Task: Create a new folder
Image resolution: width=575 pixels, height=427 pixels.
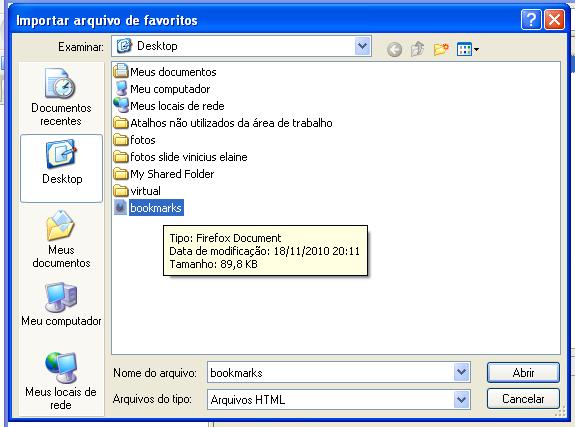Action: pyautogui.click(x=441, y=49)
